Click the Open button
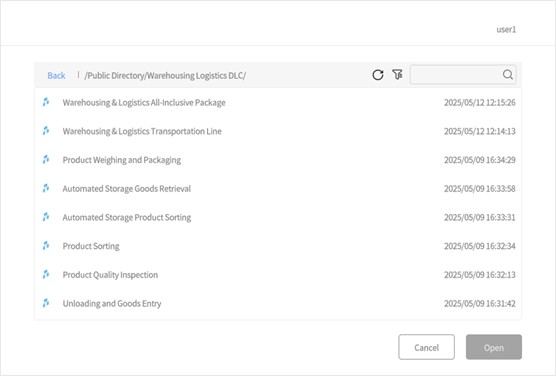Screen dimensions: 556x376 point(494,347)
